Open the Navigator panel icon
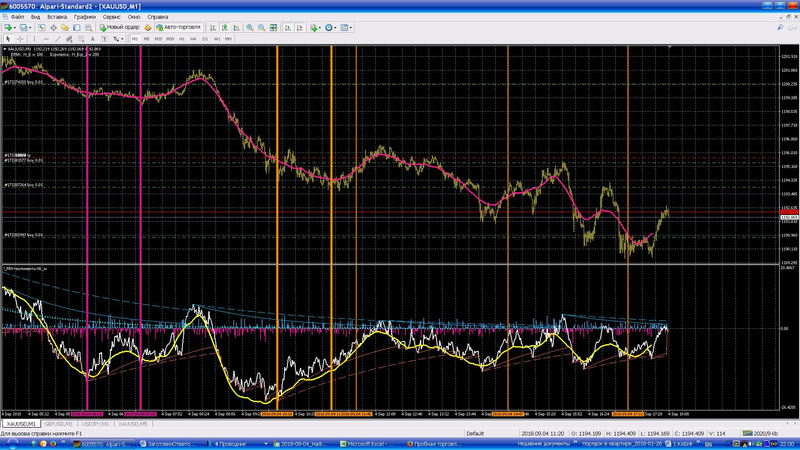 tap(64, 28)
